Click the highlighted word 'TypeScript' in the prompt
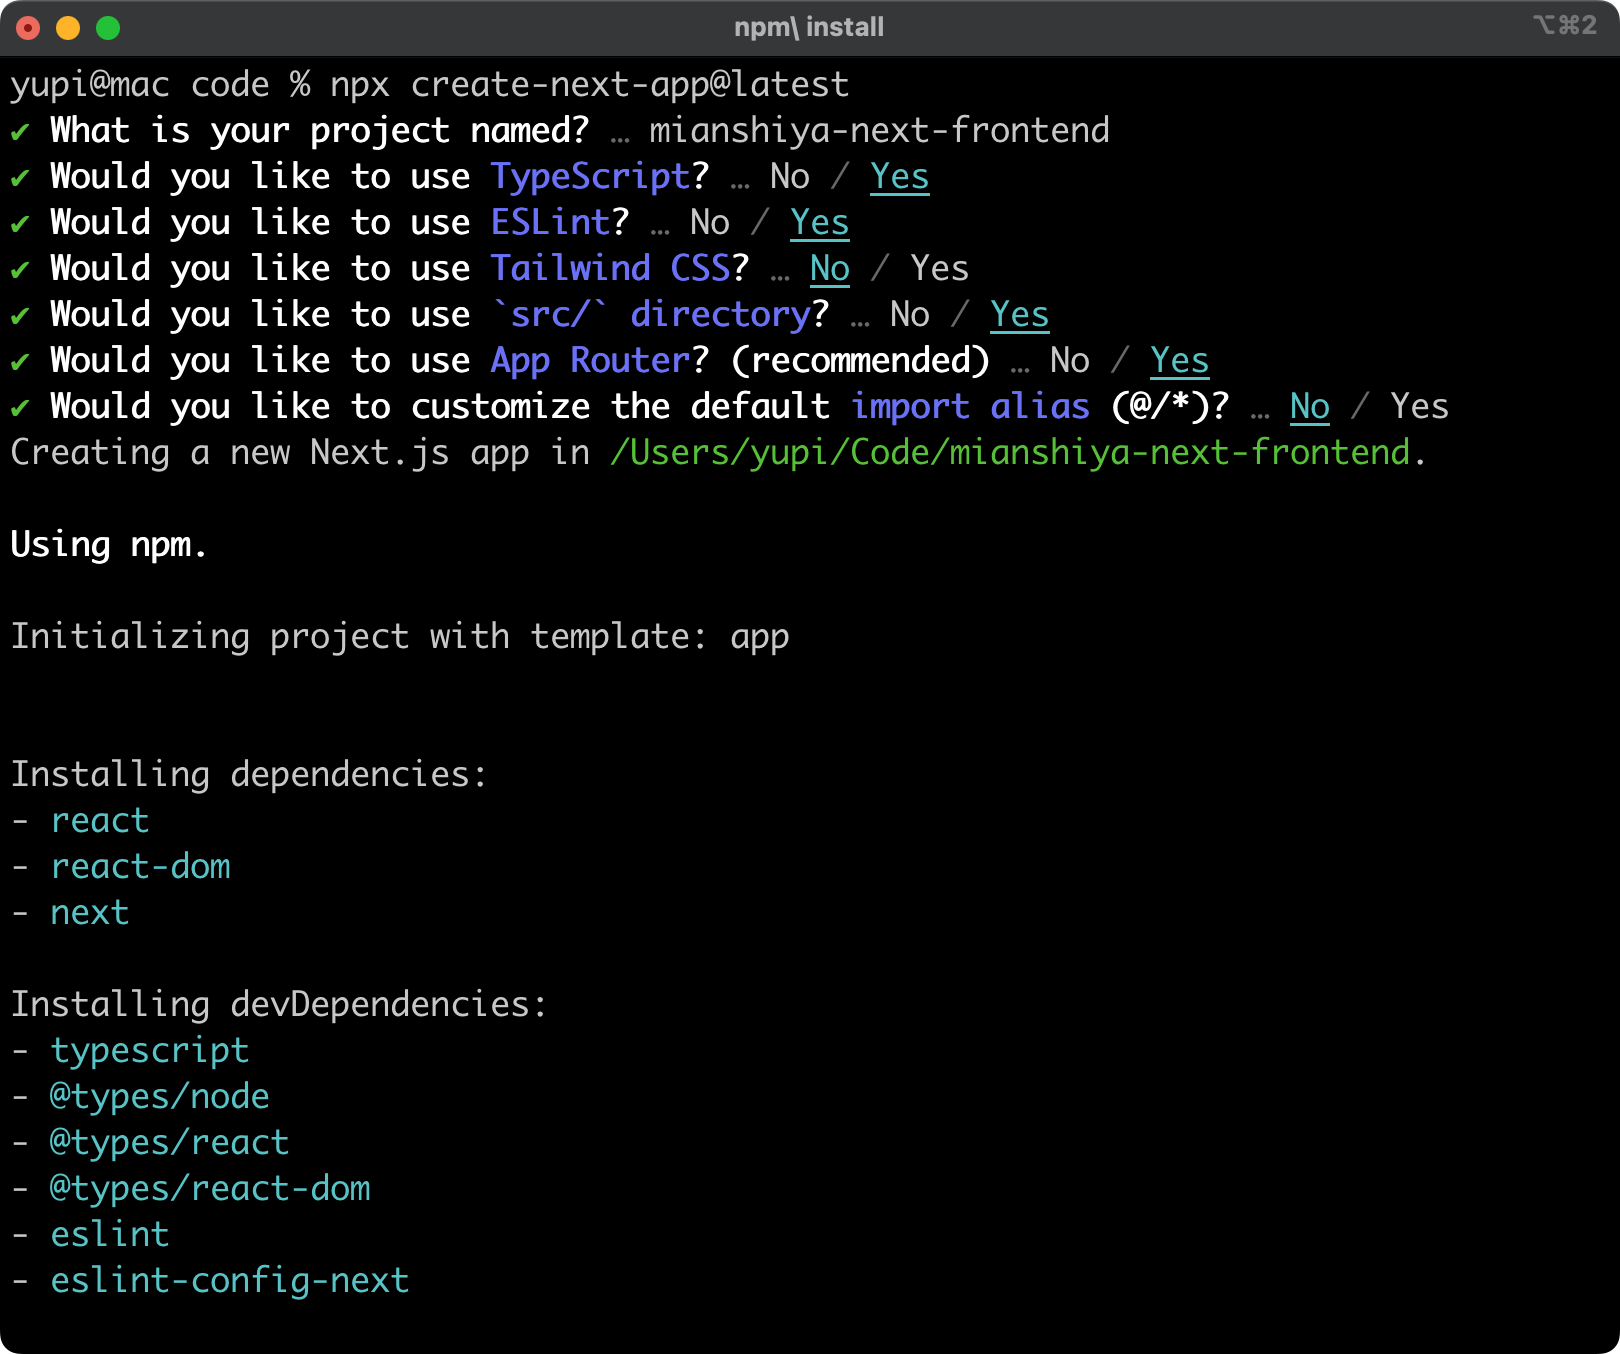The image size is (1620, 1354). pyautogui.click(x=590, y=177)
